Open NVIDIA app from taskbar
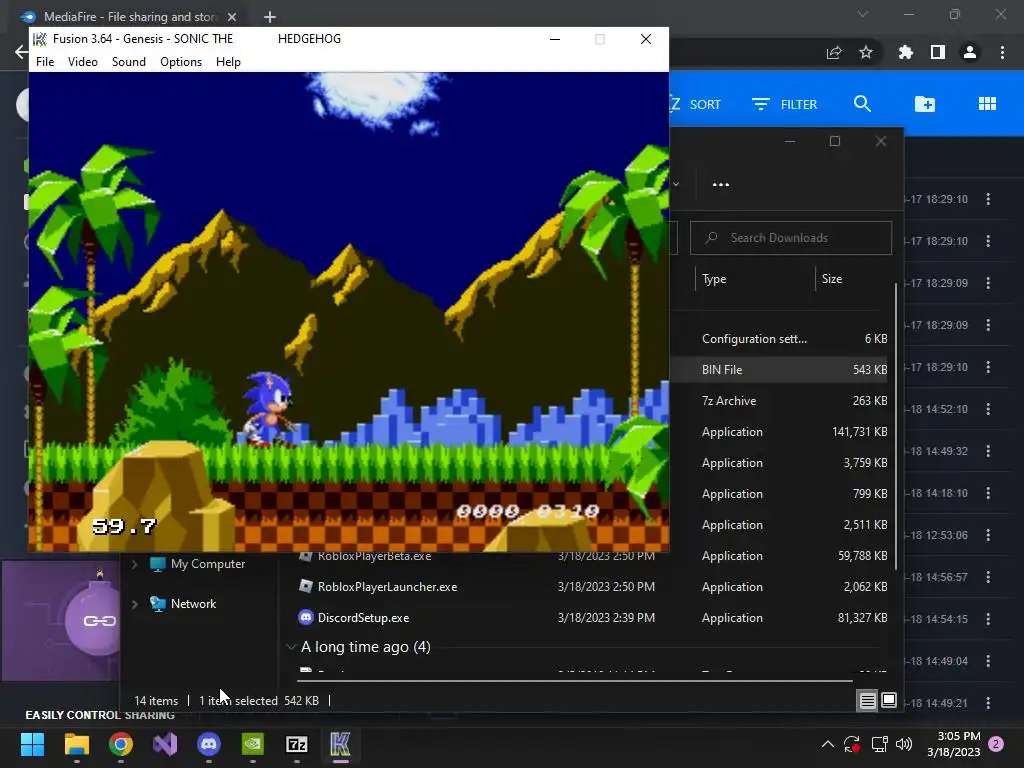The height and width of the screenshot is (768, 1024). pyautogui.click(x=253, y=744)
